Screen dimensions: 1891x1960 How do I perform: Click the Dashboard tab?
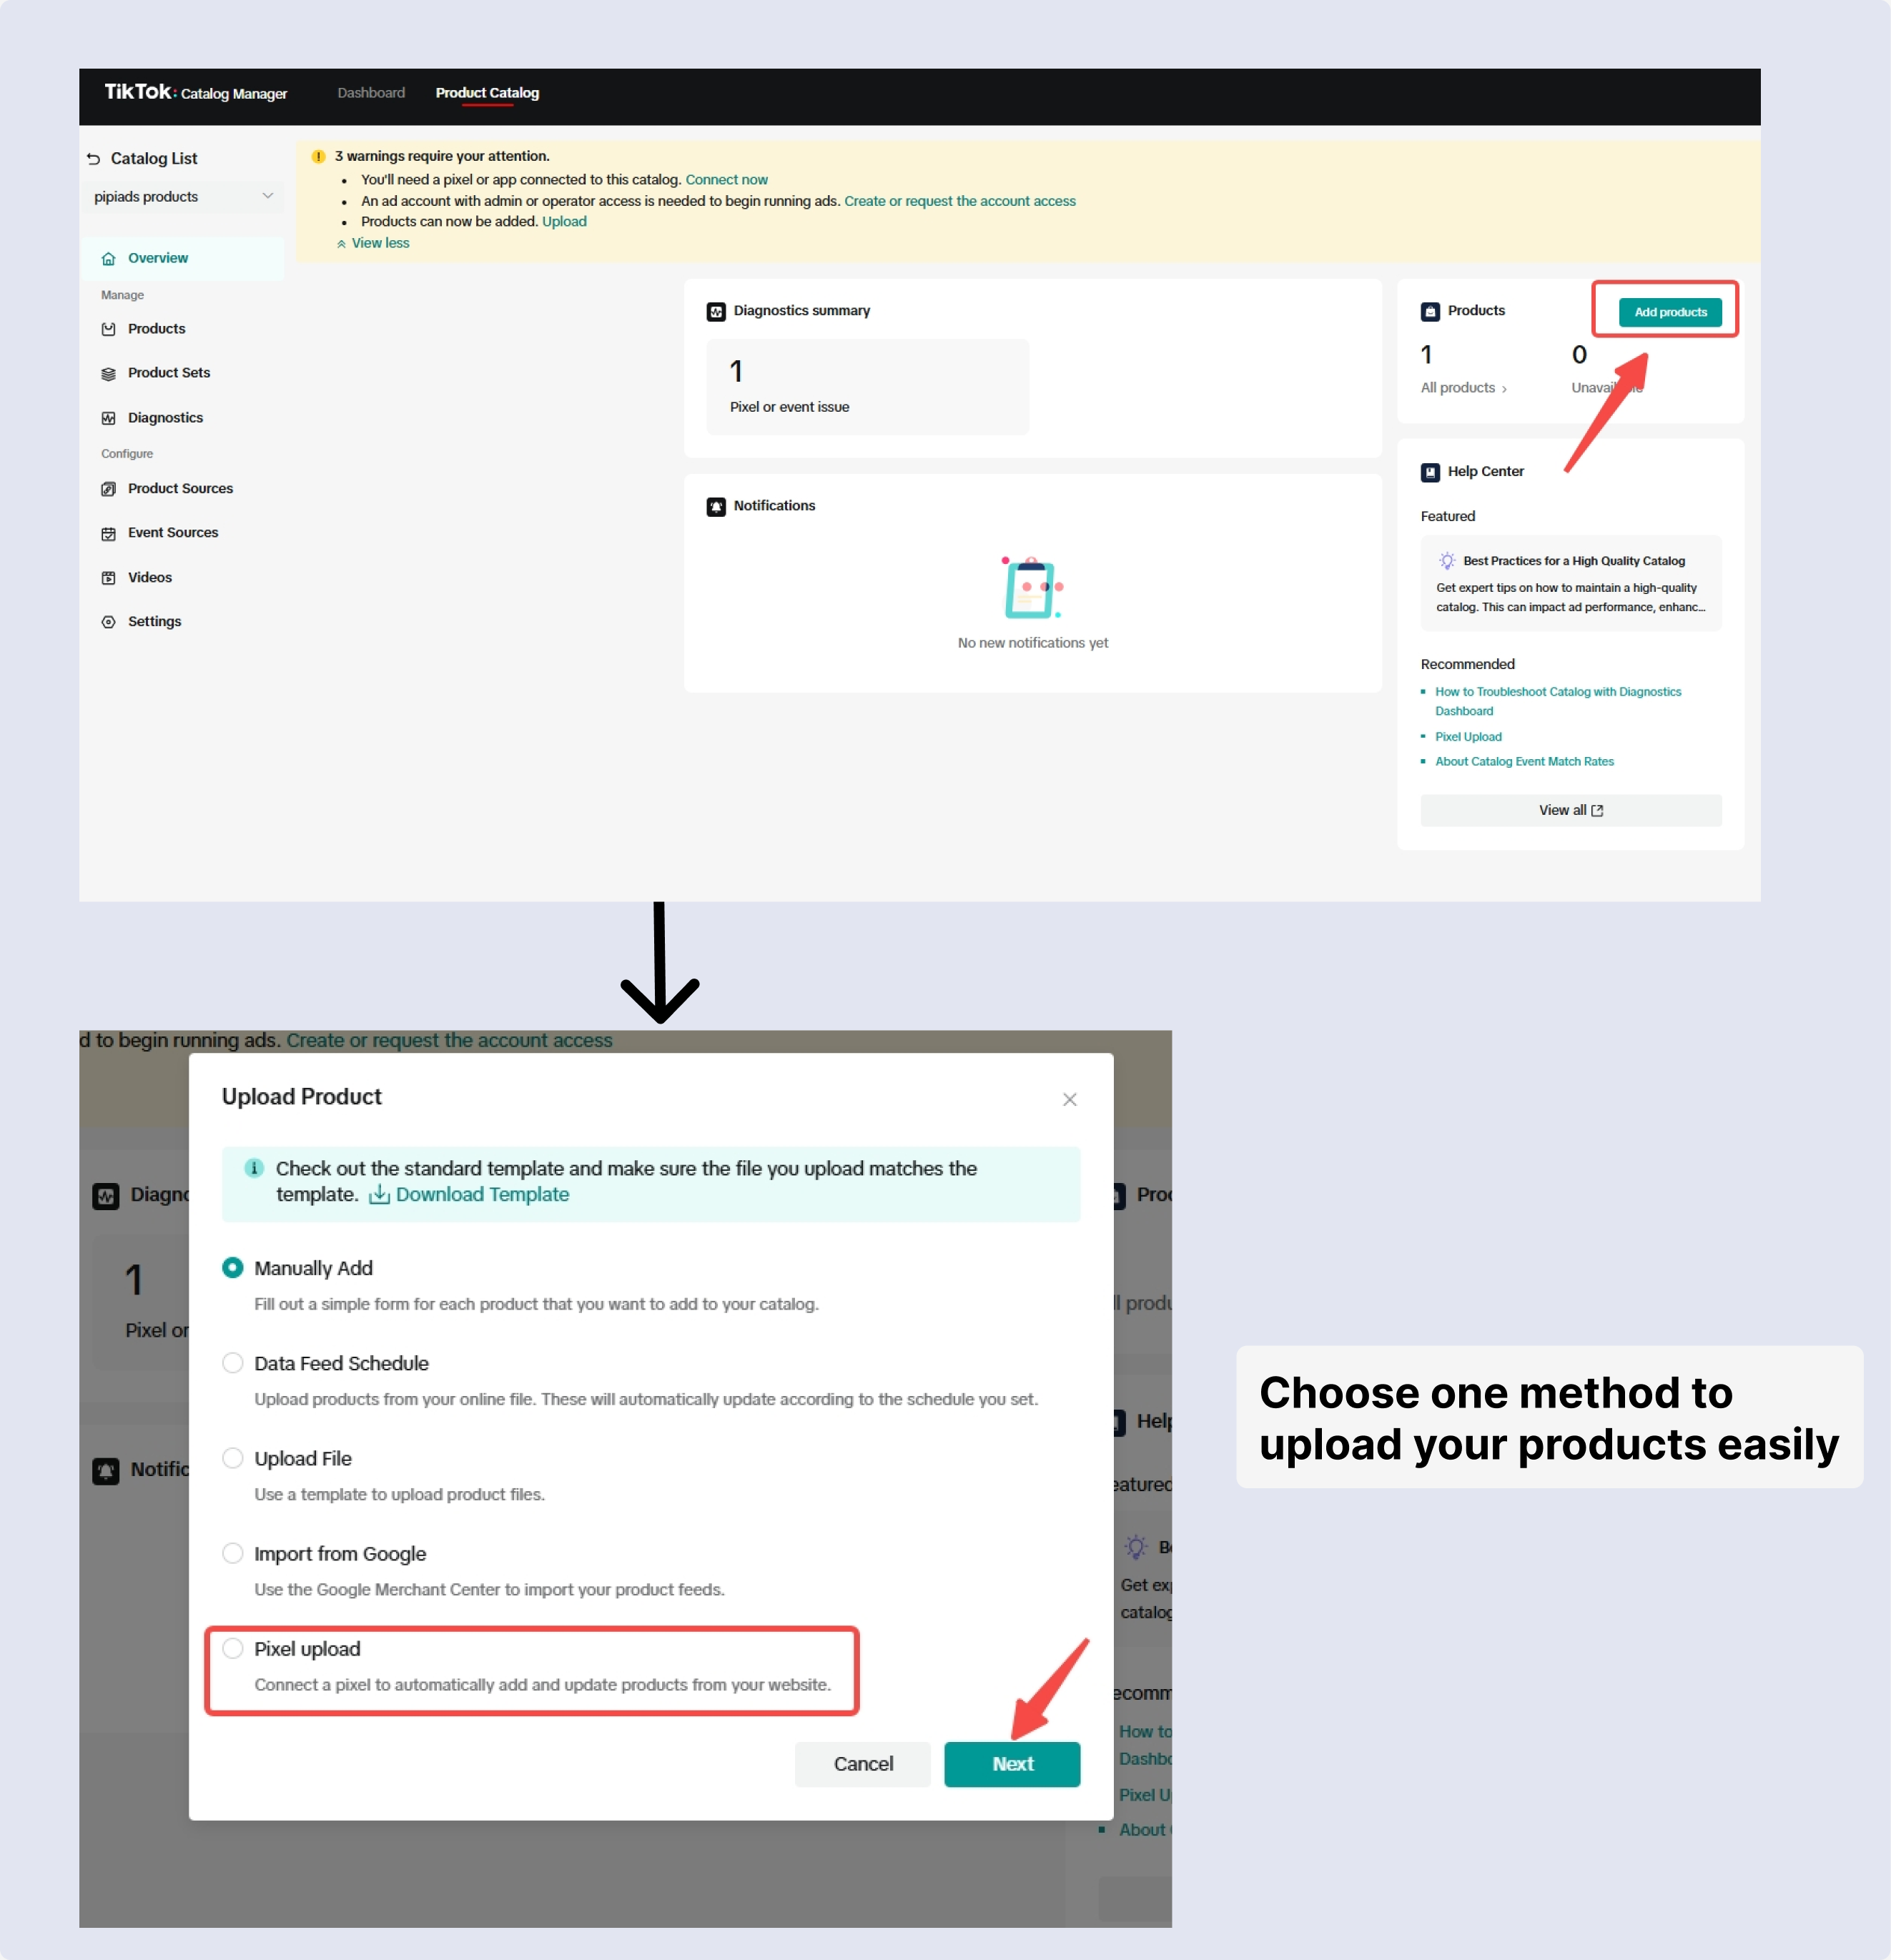370,93
